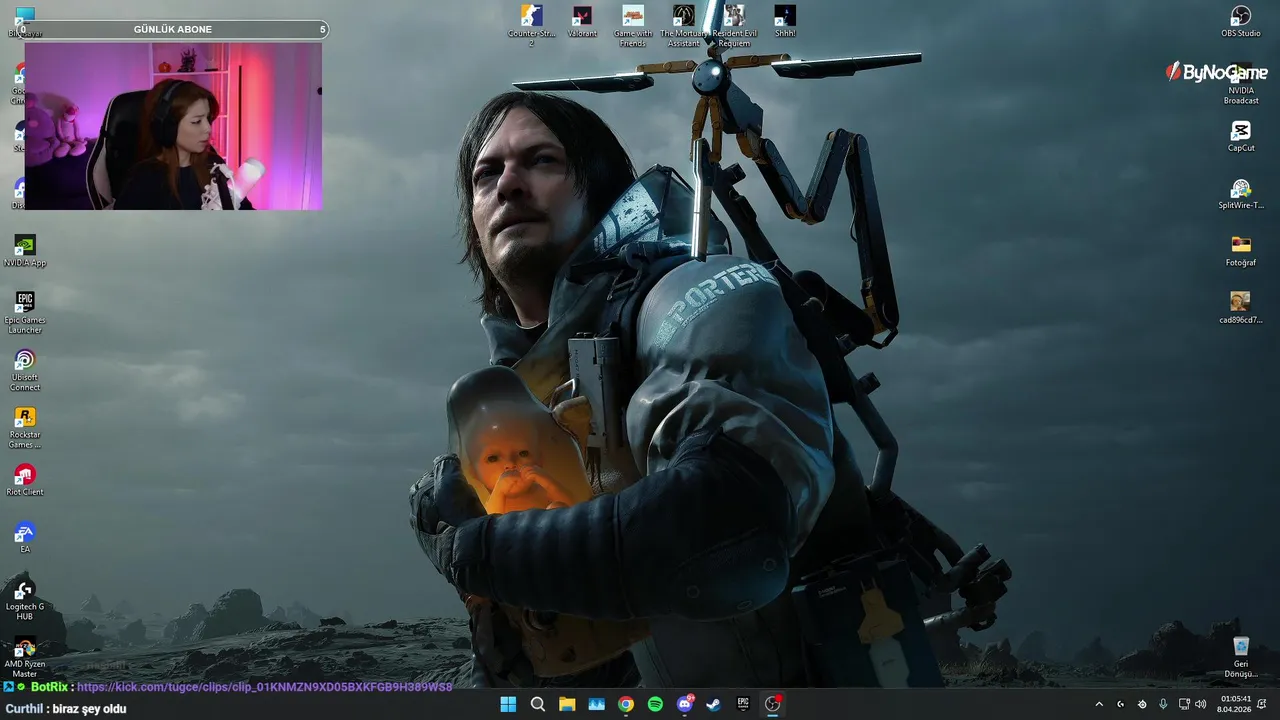Select the Ubisoft Connect desktop icon
The height and width of the screenshot is (720, 1280).
pyautogui.click(x=25, y=370)
